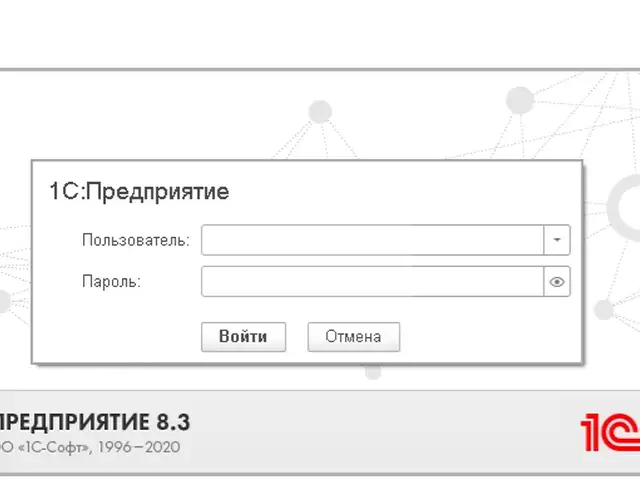
Task: Click the ПРЕДПРИЯТИЕ 8.3 text
Action: (94, 422)
